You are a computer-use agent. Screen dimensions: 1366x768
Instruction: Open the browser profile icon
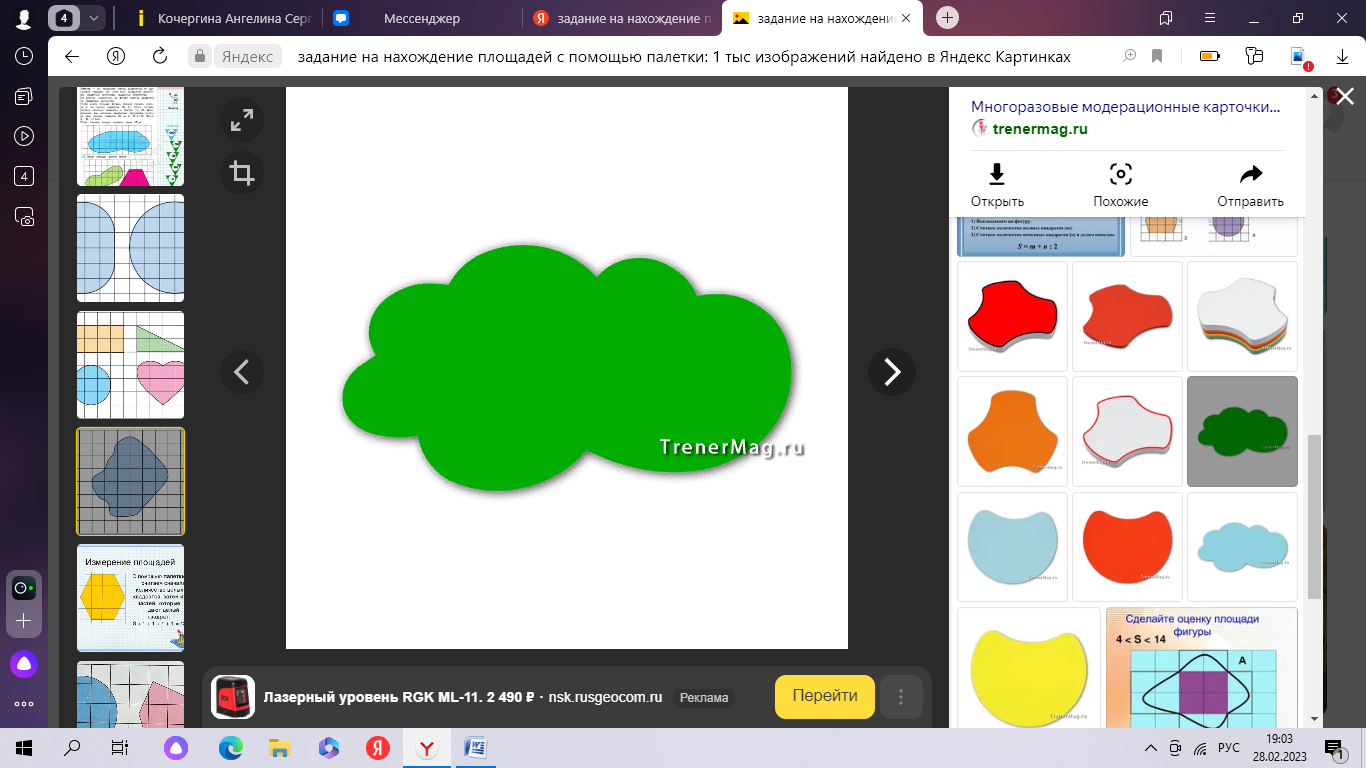tap(23, 18)
